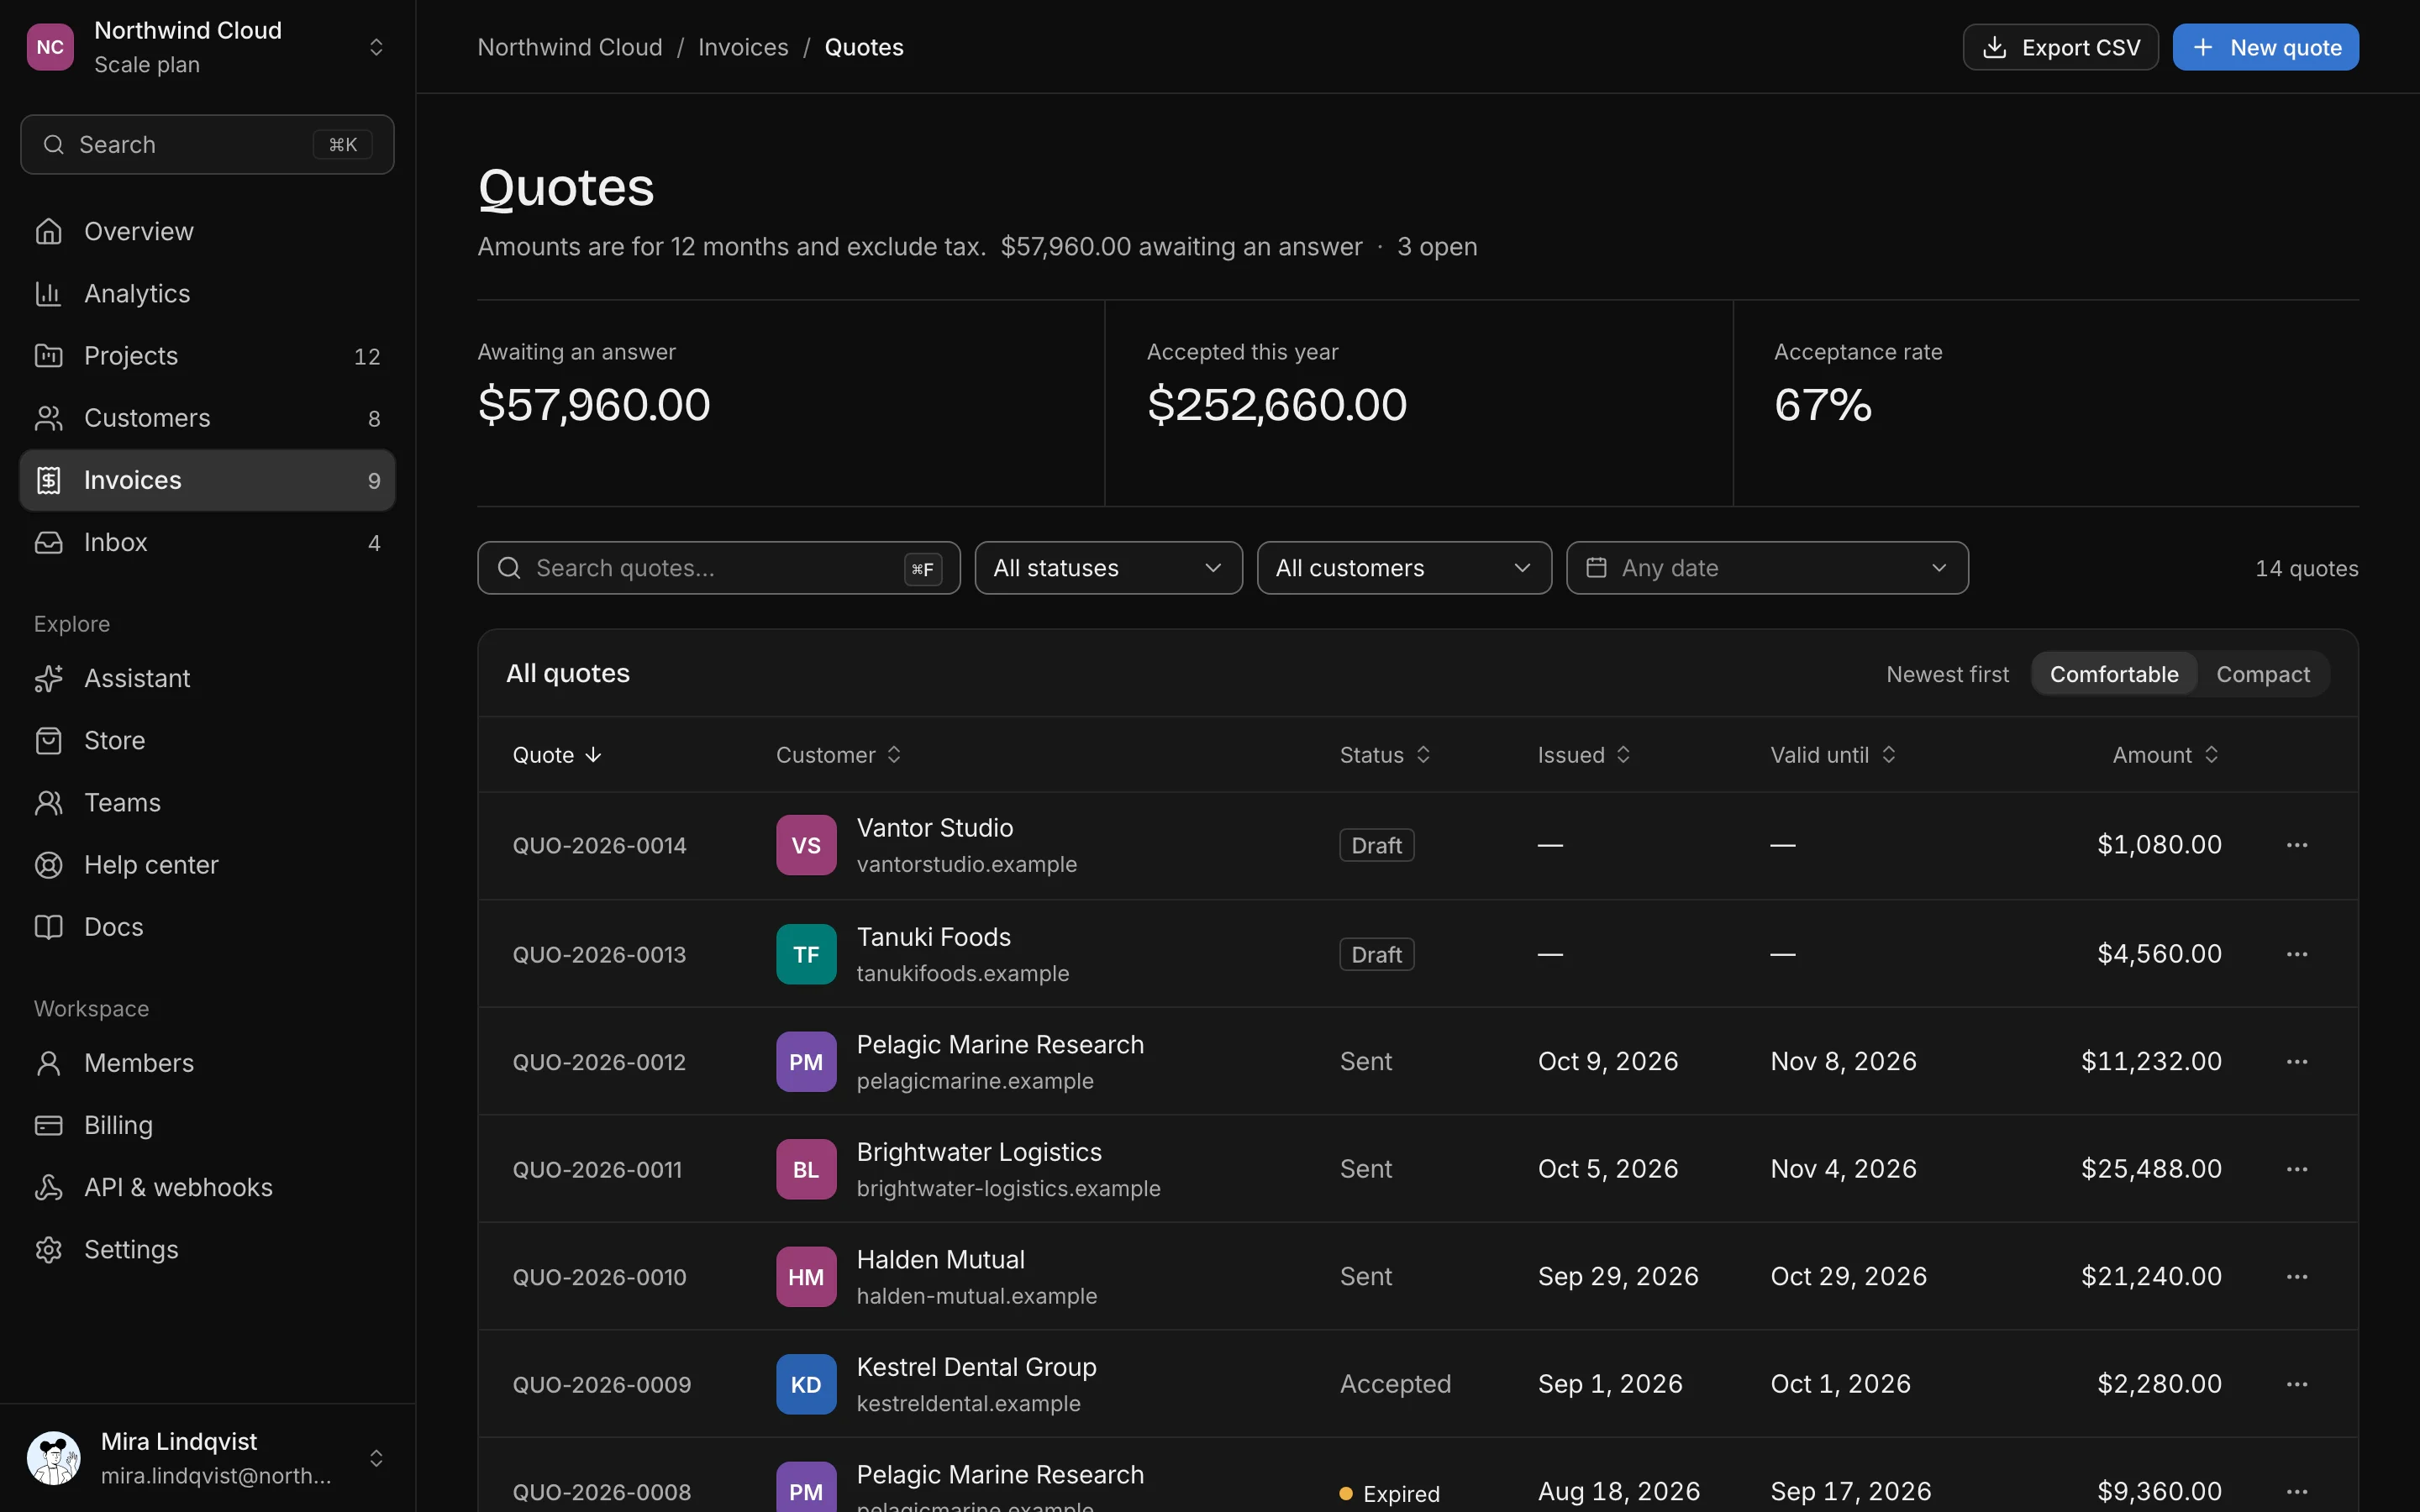Click the Analytics bar-chart icon
Viewport: 2420px width, 1512px height.
(x=48, y=293)
